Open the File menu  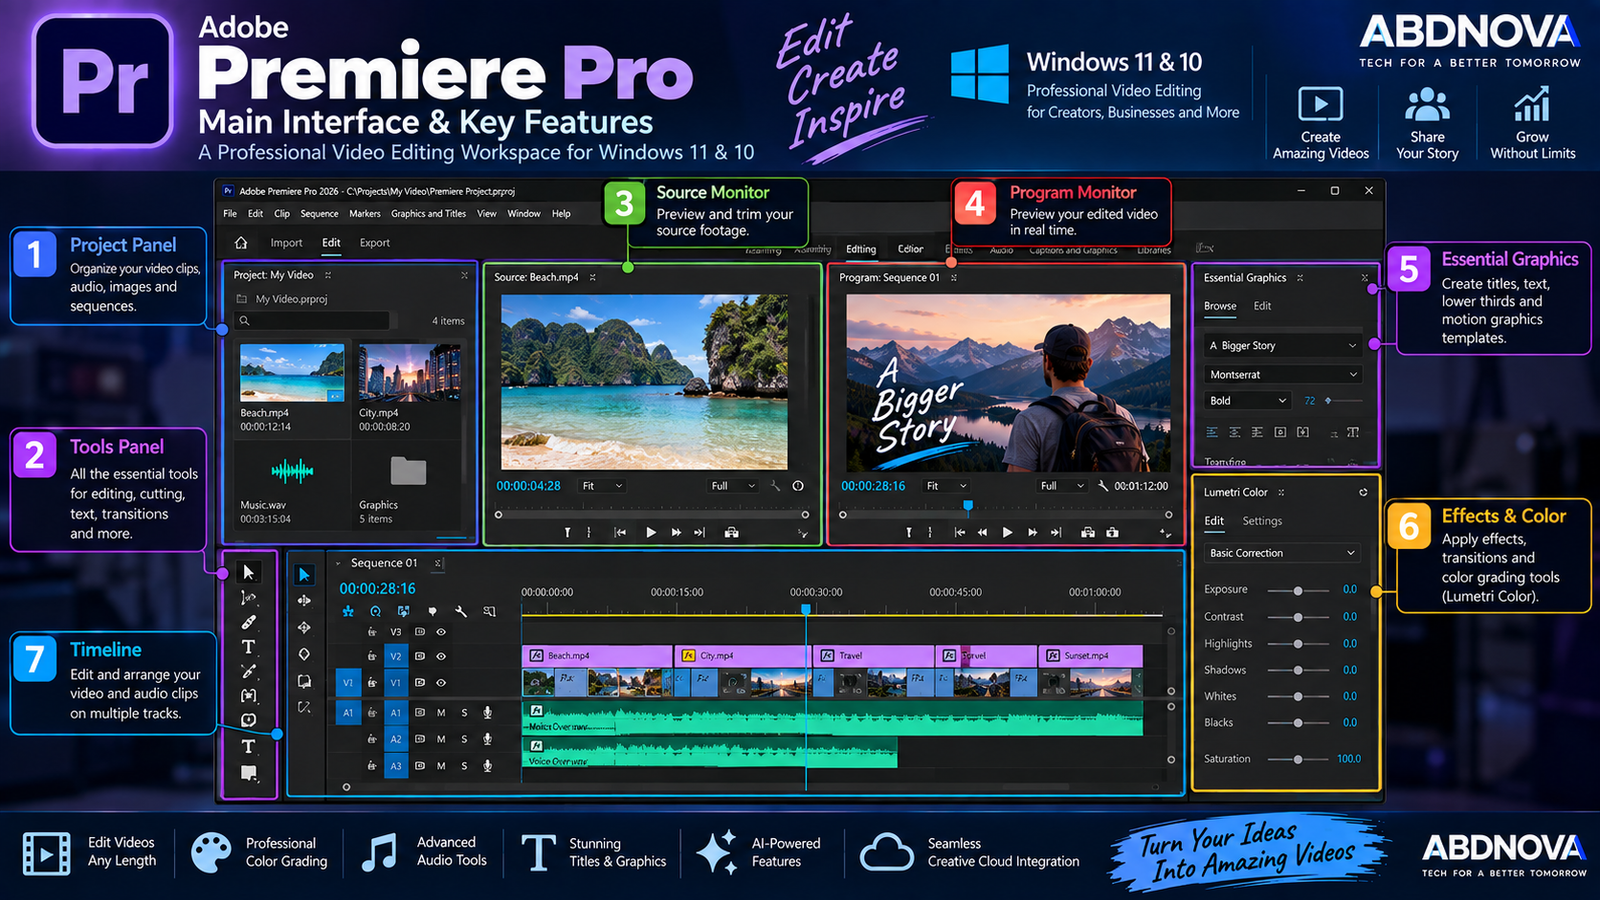(x=230, y=214)
